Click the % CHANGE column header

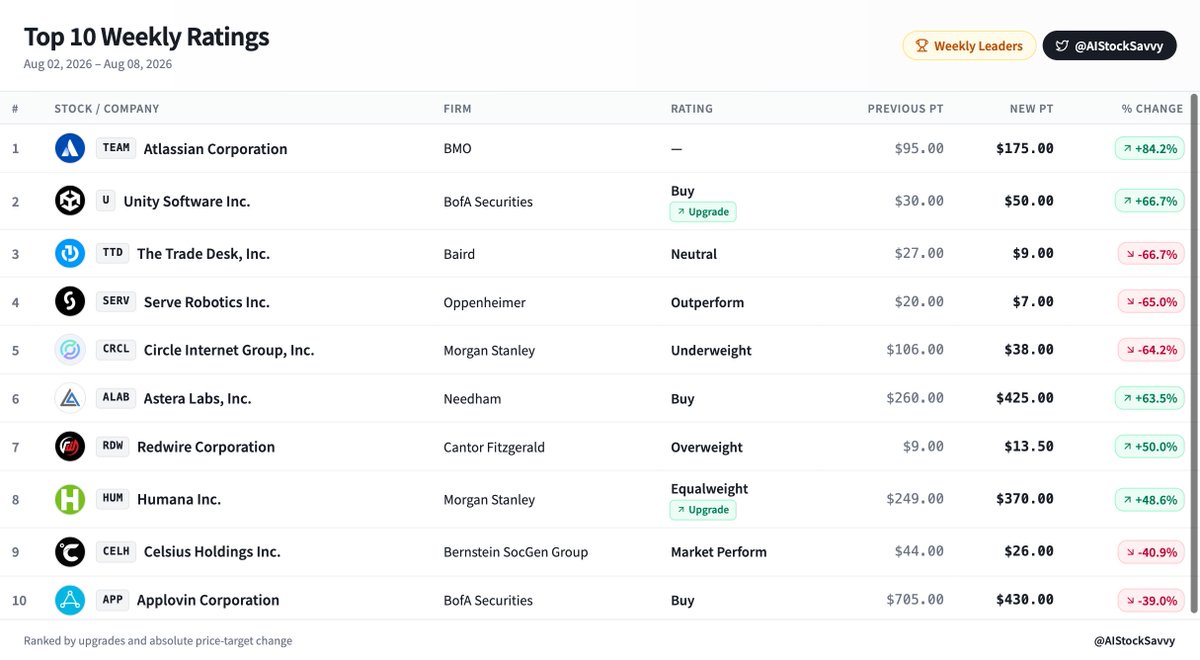point(1152,109)
